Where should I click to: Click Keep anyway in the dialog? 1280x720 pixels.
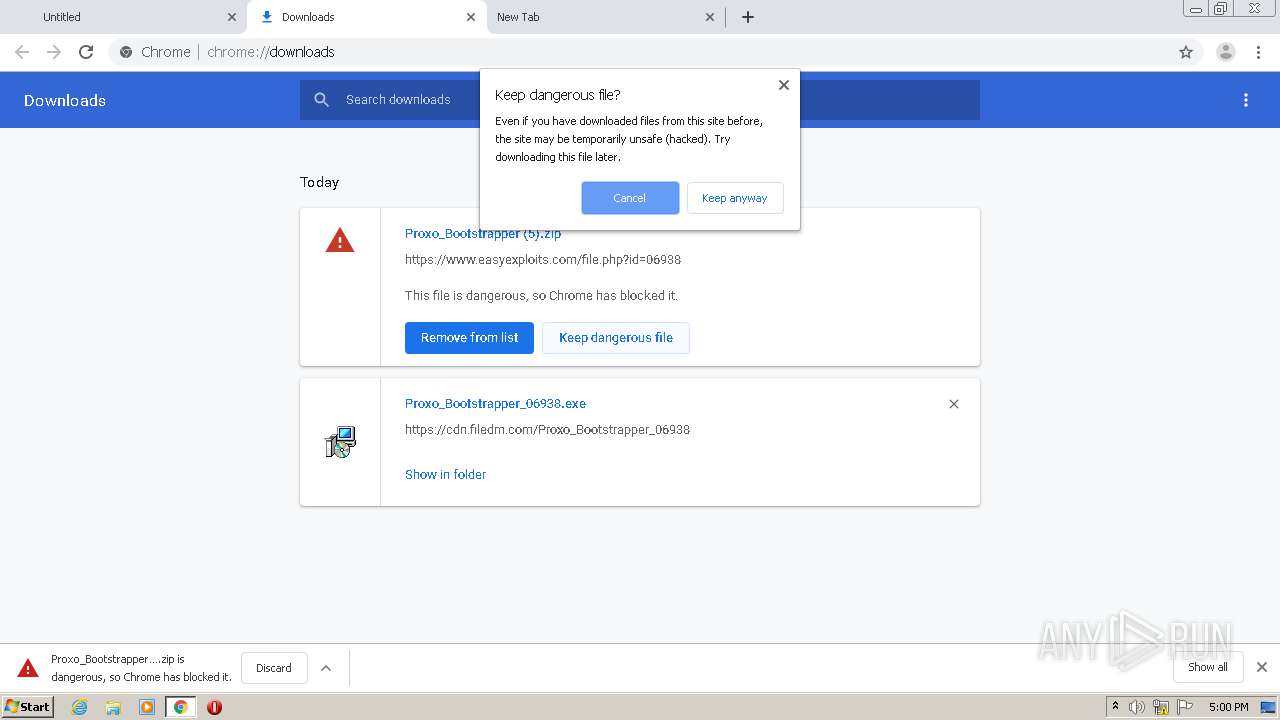[x=735, y=198]
